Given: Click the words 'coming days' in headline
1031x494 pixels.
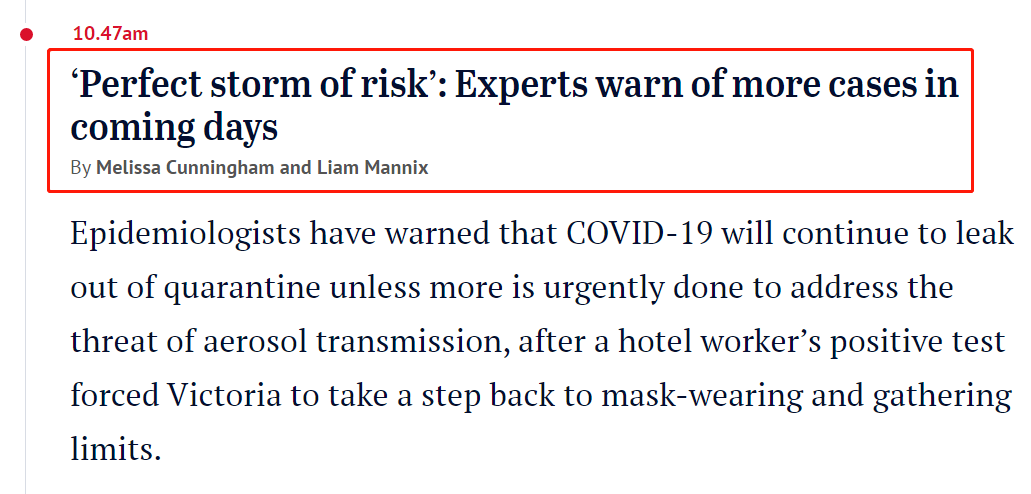Looking at the screenshot, I should pos(174,128).
